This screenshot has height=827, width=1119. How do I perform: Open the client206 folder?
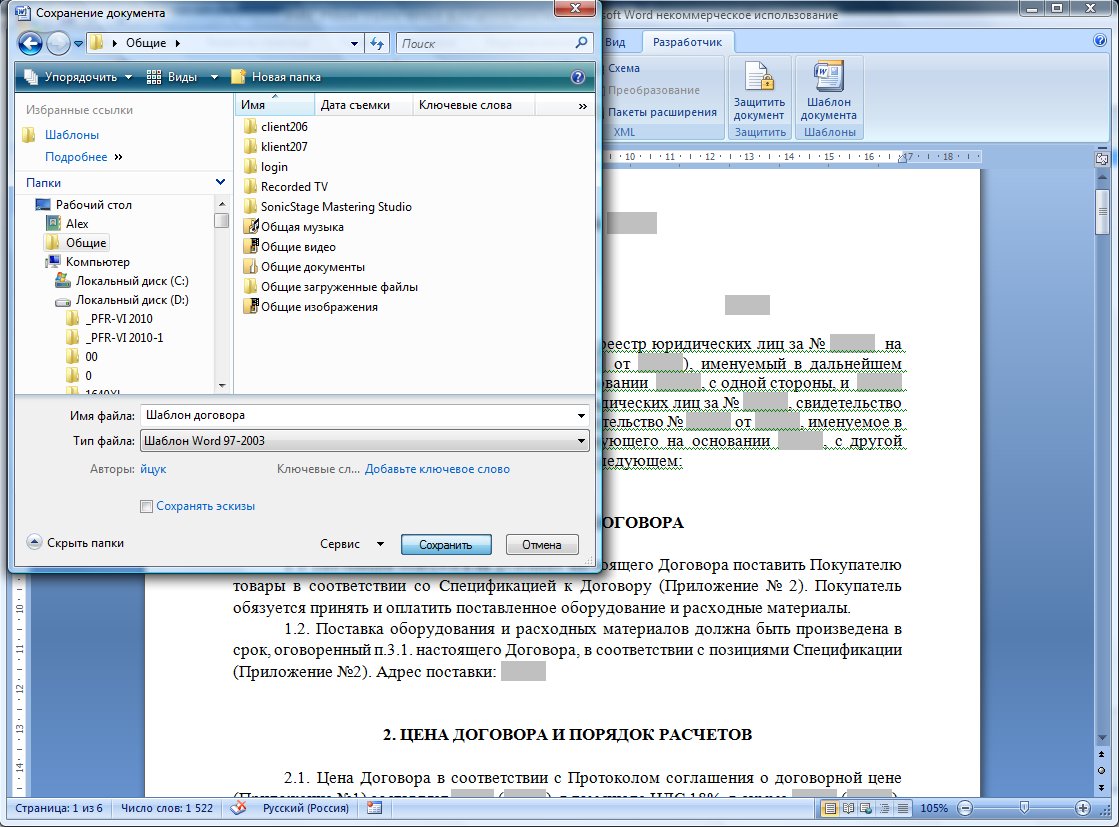tap(284, 127)
